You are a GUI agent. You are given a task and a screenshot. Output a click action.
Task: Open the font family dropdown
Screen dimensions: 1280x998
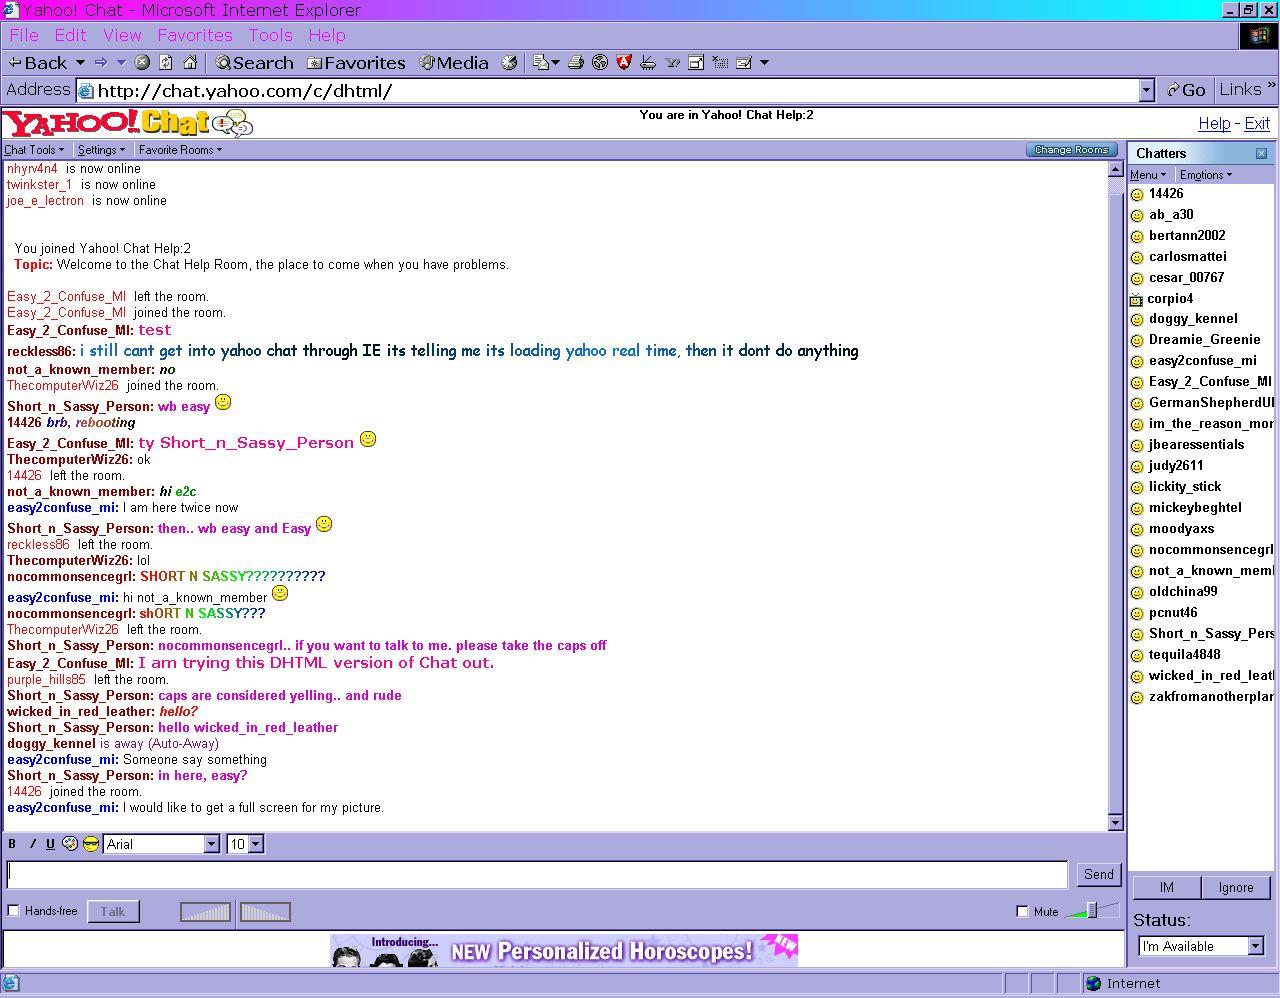(211, 844)
